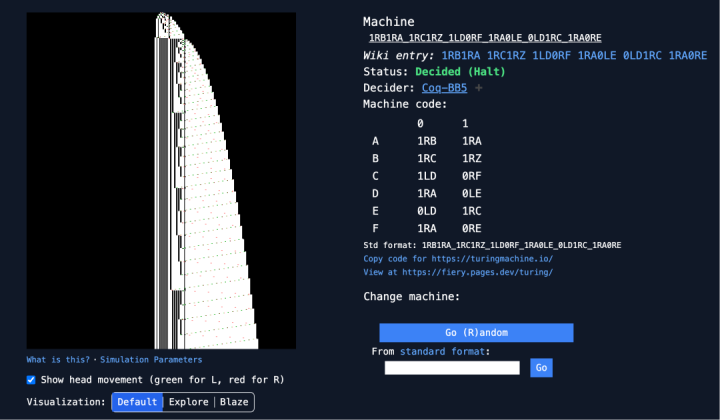Select the Default visualization mode

136,402
